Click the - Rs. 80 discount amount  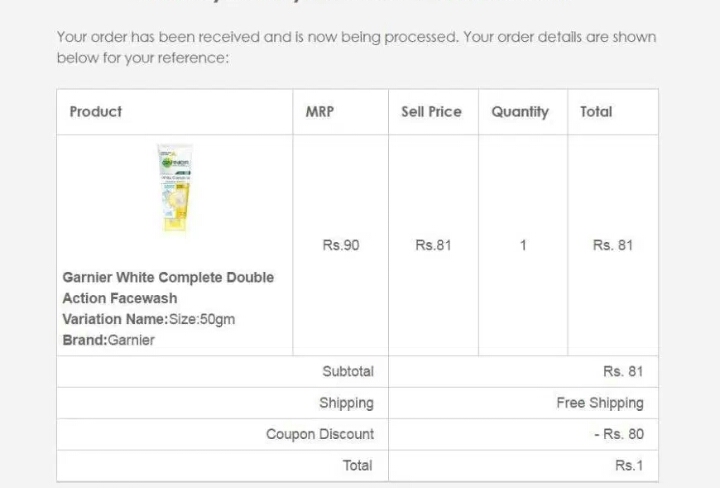tap(618, 434)
